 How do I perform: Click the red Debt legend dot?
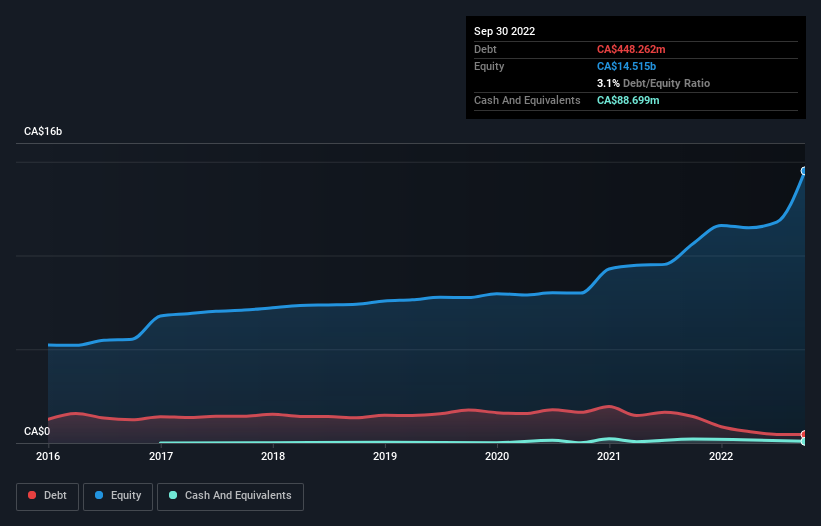tap(32, 495)
